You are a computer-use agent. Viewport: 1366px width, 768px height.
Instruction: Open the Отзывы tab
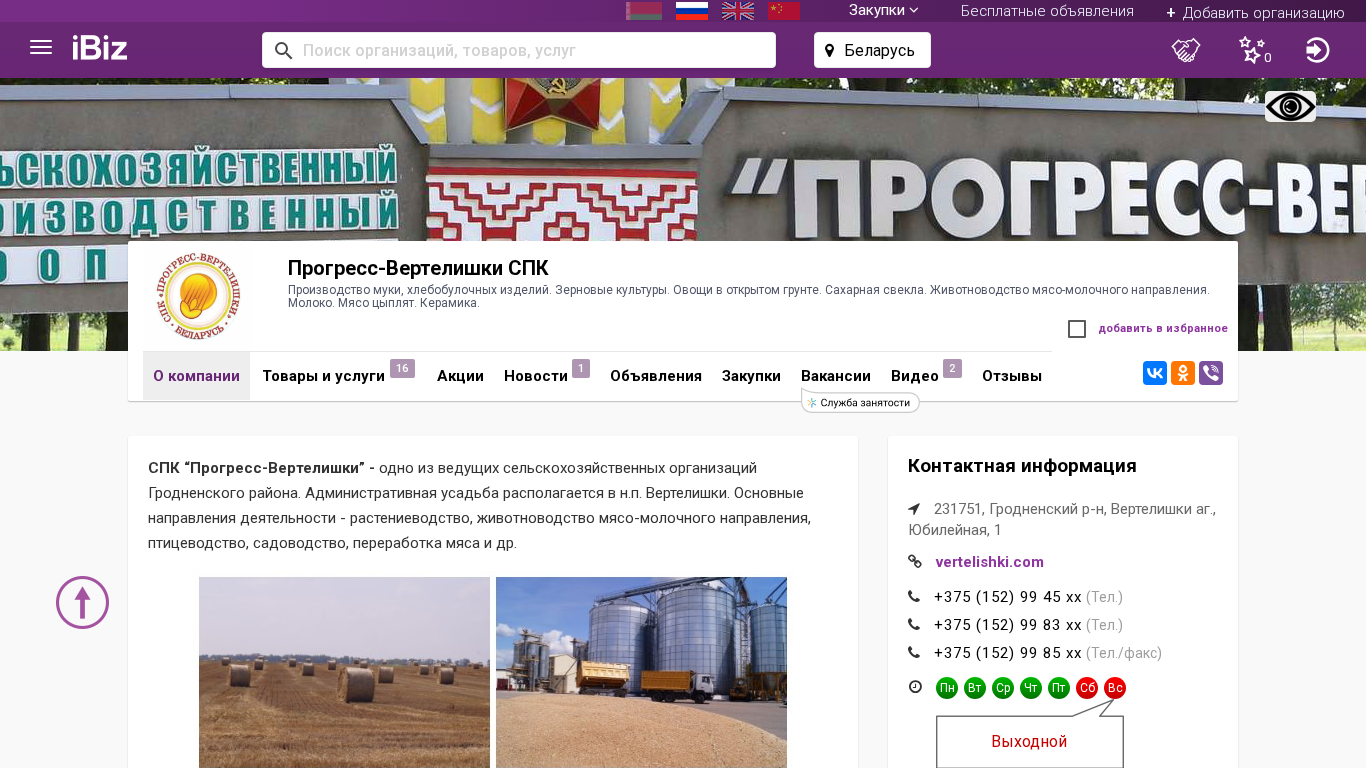tap(1012, 376)
